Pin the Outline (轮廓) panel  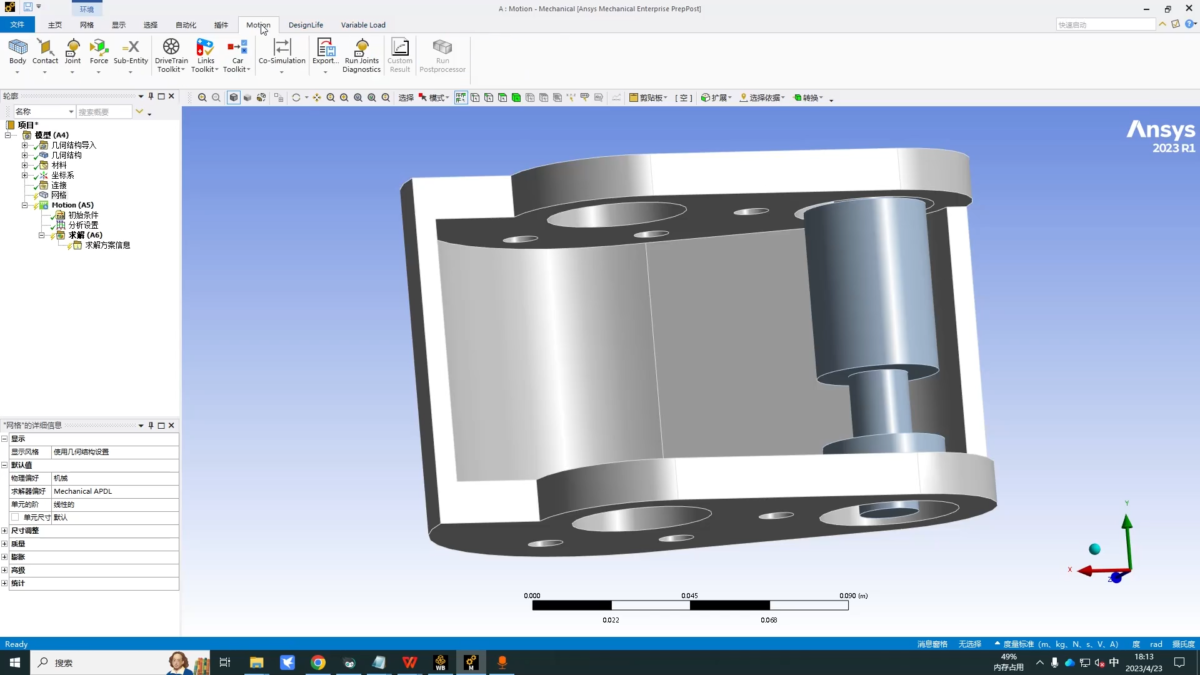(150, 96)
